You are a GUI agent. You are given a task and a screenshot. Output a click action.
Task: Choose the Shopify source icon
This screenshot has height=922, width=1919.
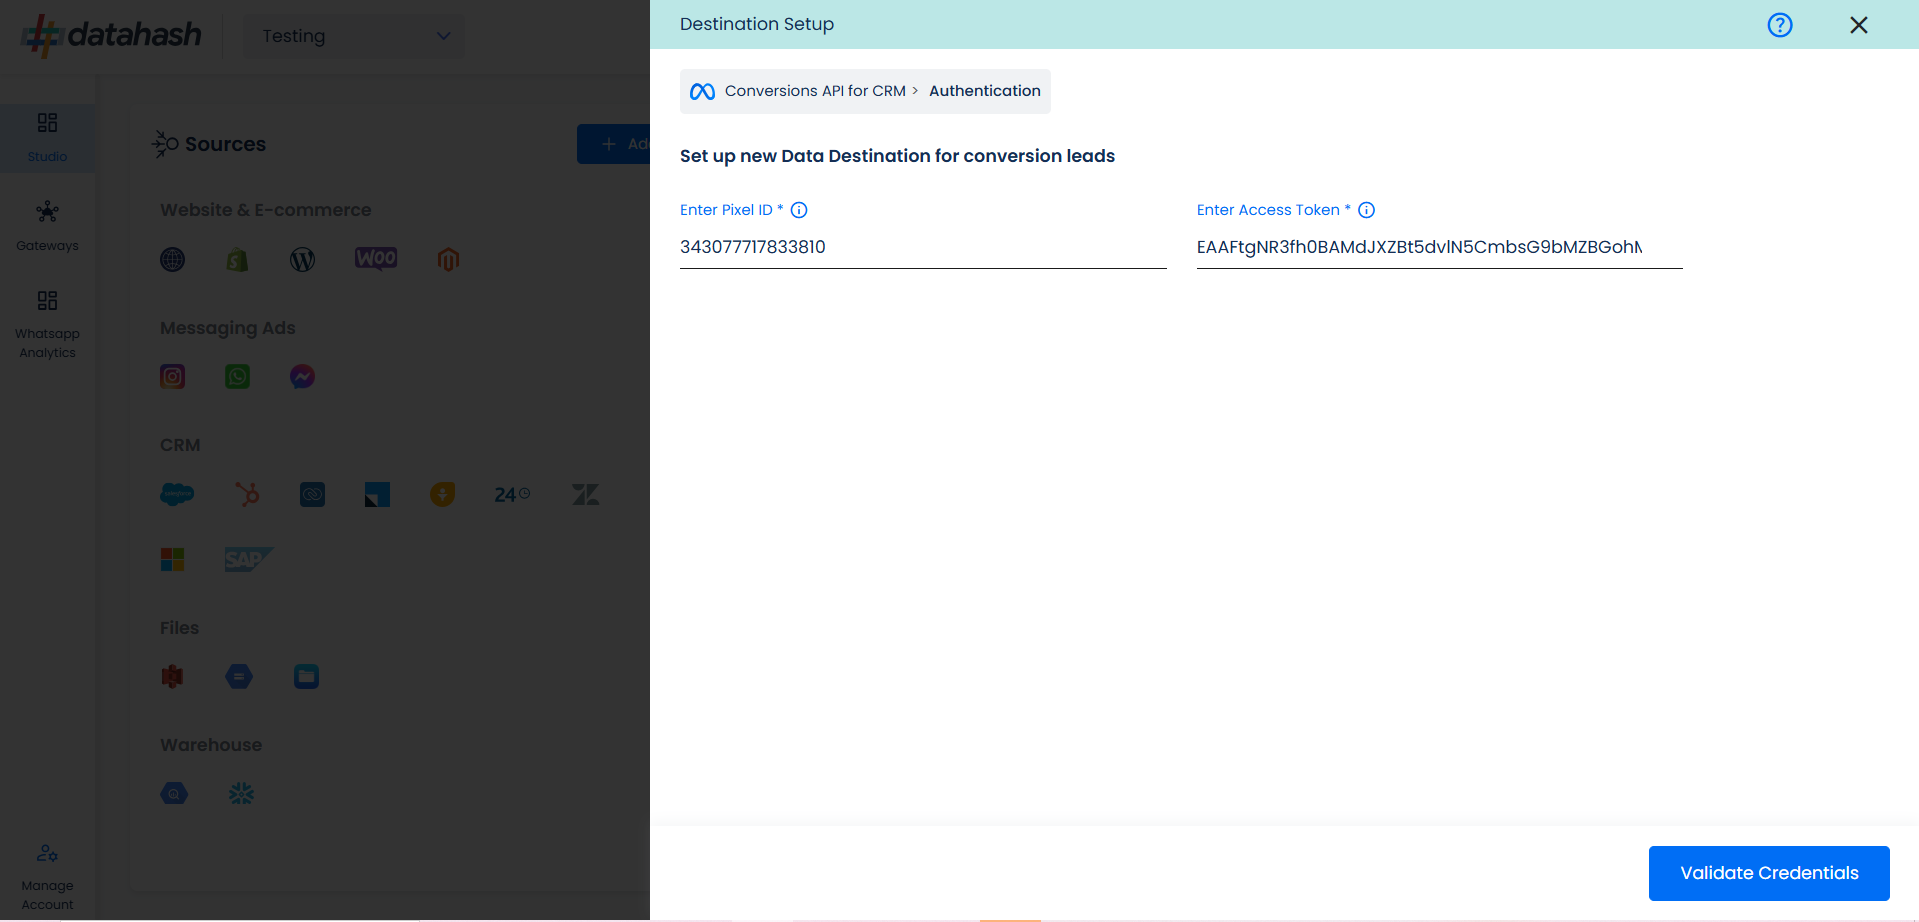(x=237, y=260)
